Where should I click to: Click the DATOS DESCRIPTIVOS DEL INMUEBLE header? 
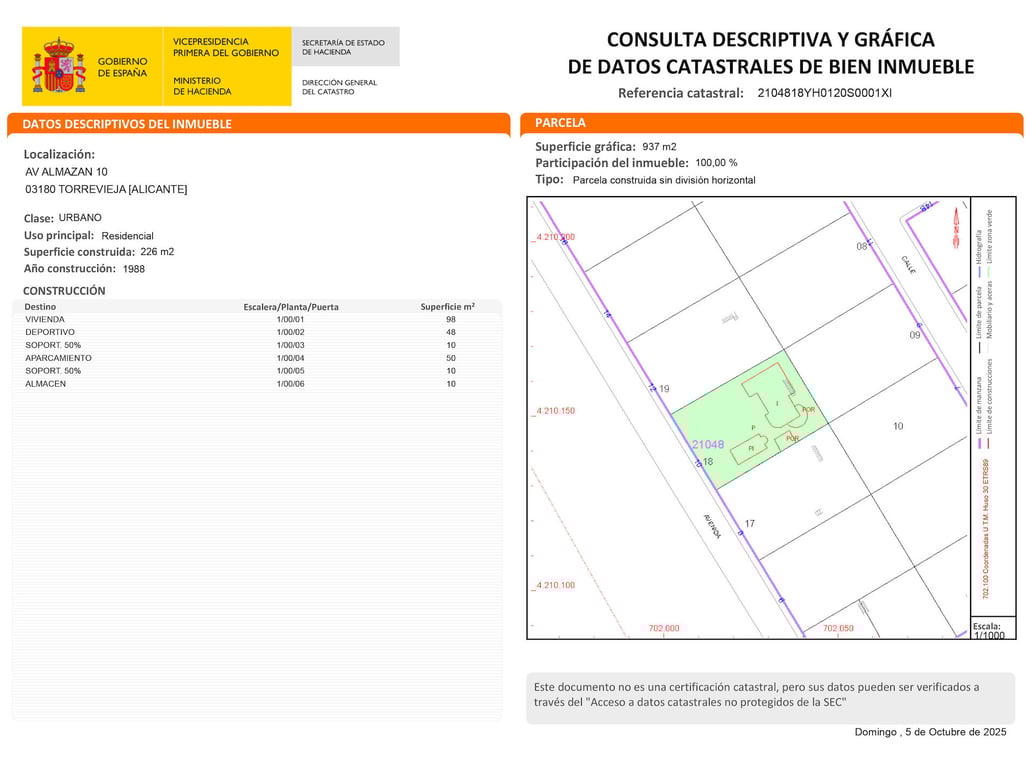(127, 124)
